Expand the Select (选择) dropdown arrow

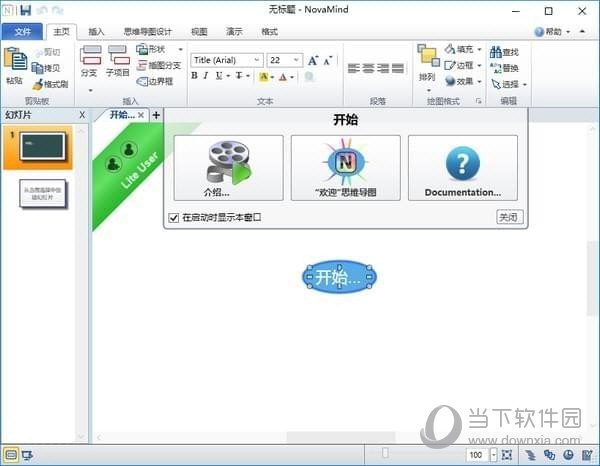point(525,85)
